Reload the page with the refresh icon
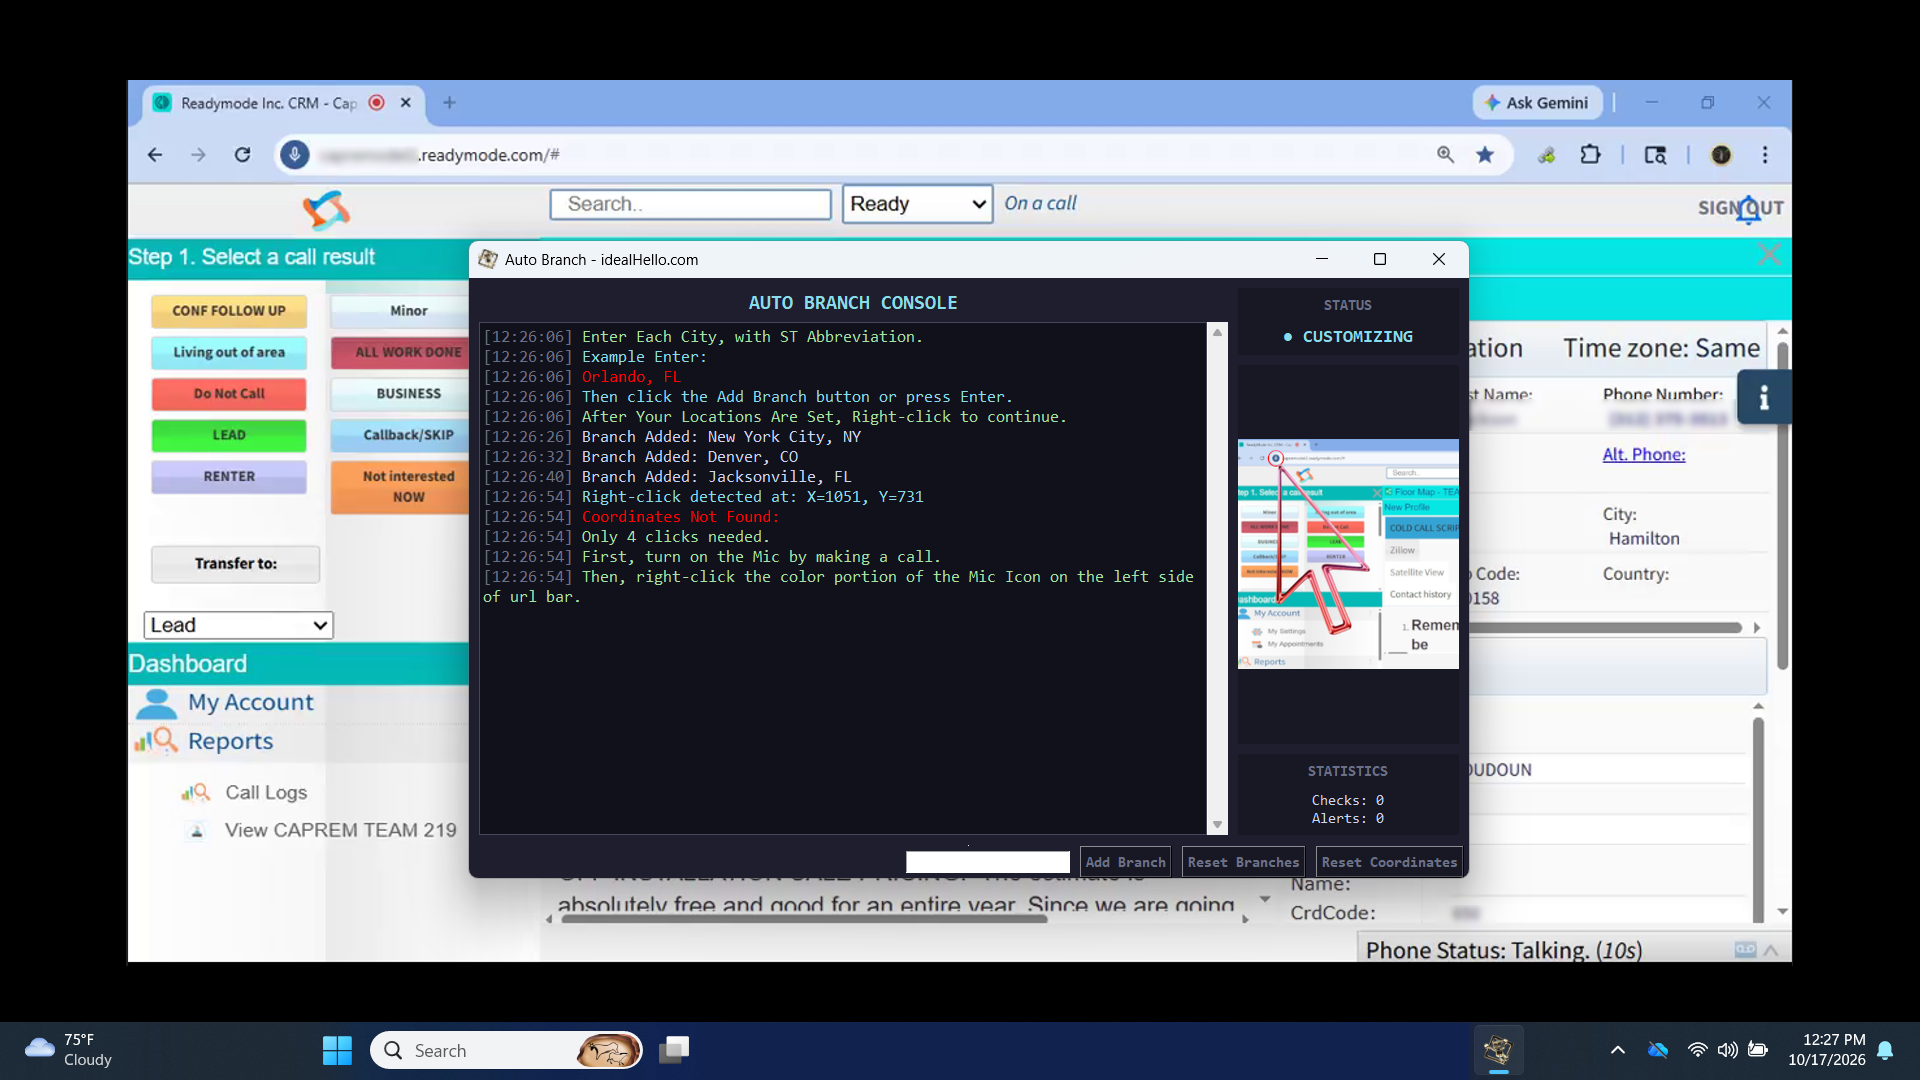 (x=242, y=155)
